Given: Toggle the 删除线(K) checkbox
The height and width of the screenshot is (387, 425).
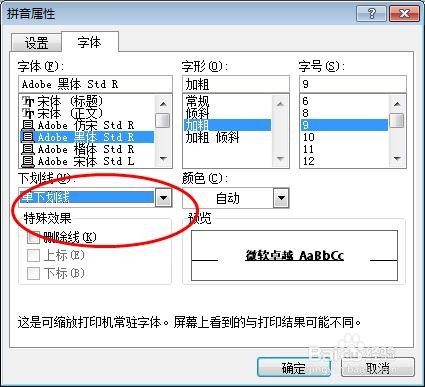Looking at the screenshot, I should pos(33,237).
